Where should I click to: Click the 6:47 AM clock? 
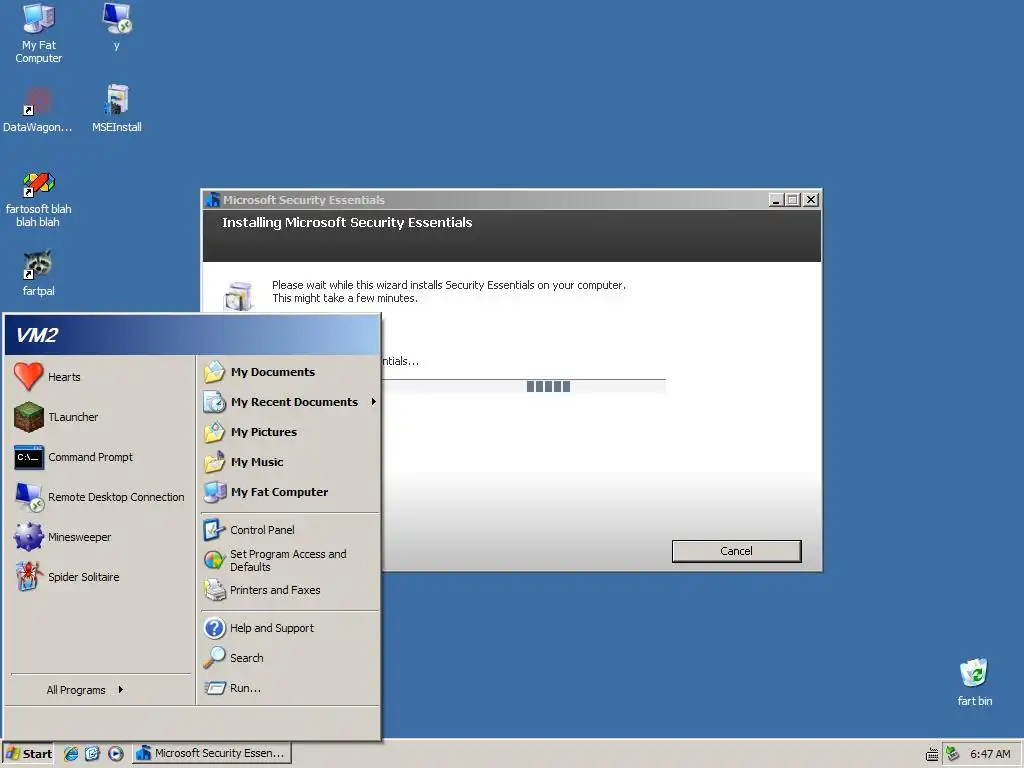coord(990,754)
